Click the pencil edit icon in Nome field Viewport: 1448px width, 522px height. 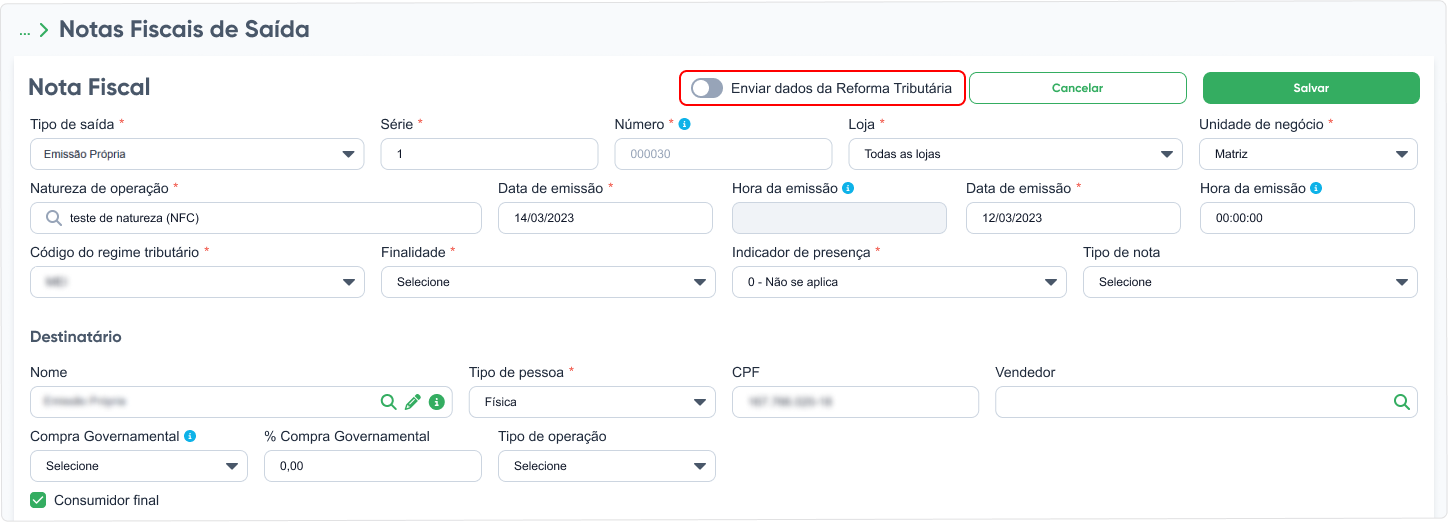tap(413, 402)
